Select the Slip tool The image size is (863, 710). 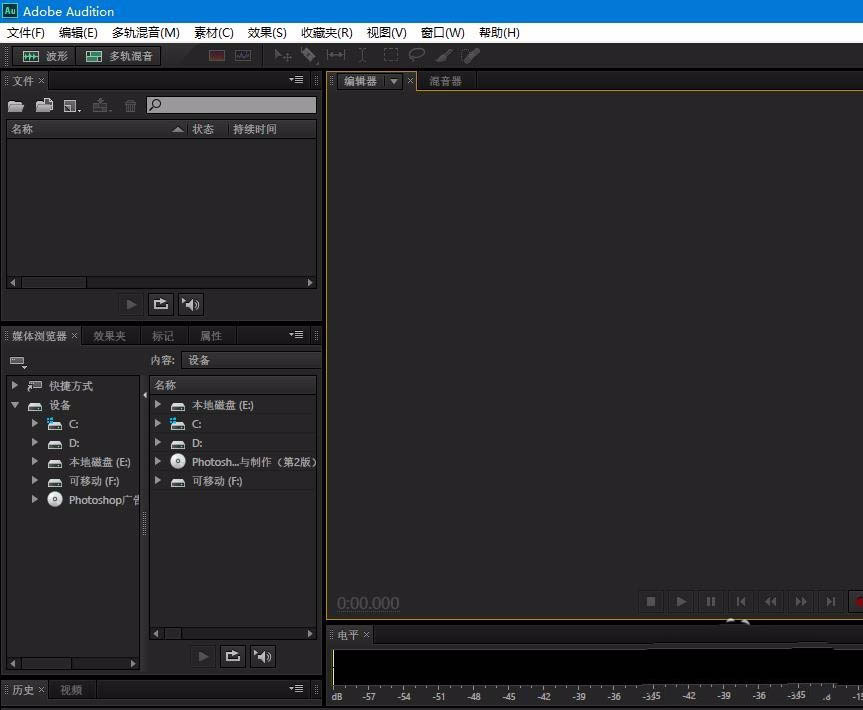coord(336,55)
